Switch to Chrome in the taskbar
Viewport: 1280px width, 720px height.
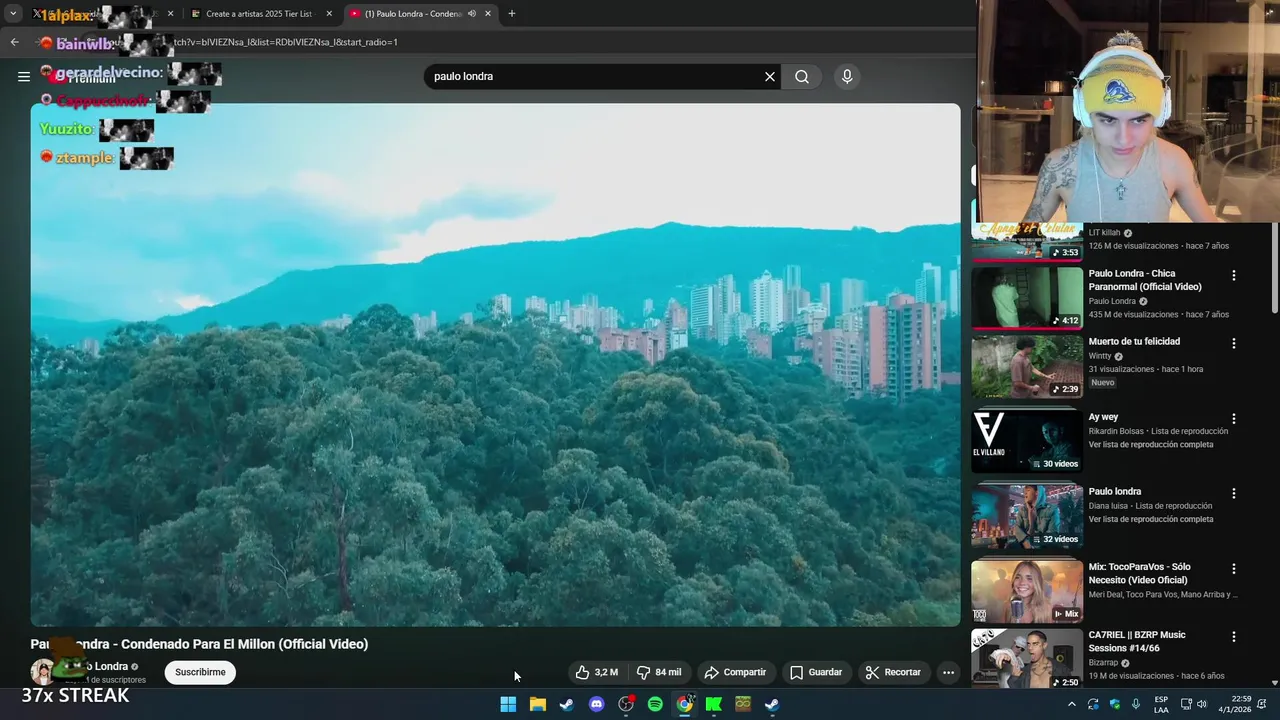coord(684,704)
